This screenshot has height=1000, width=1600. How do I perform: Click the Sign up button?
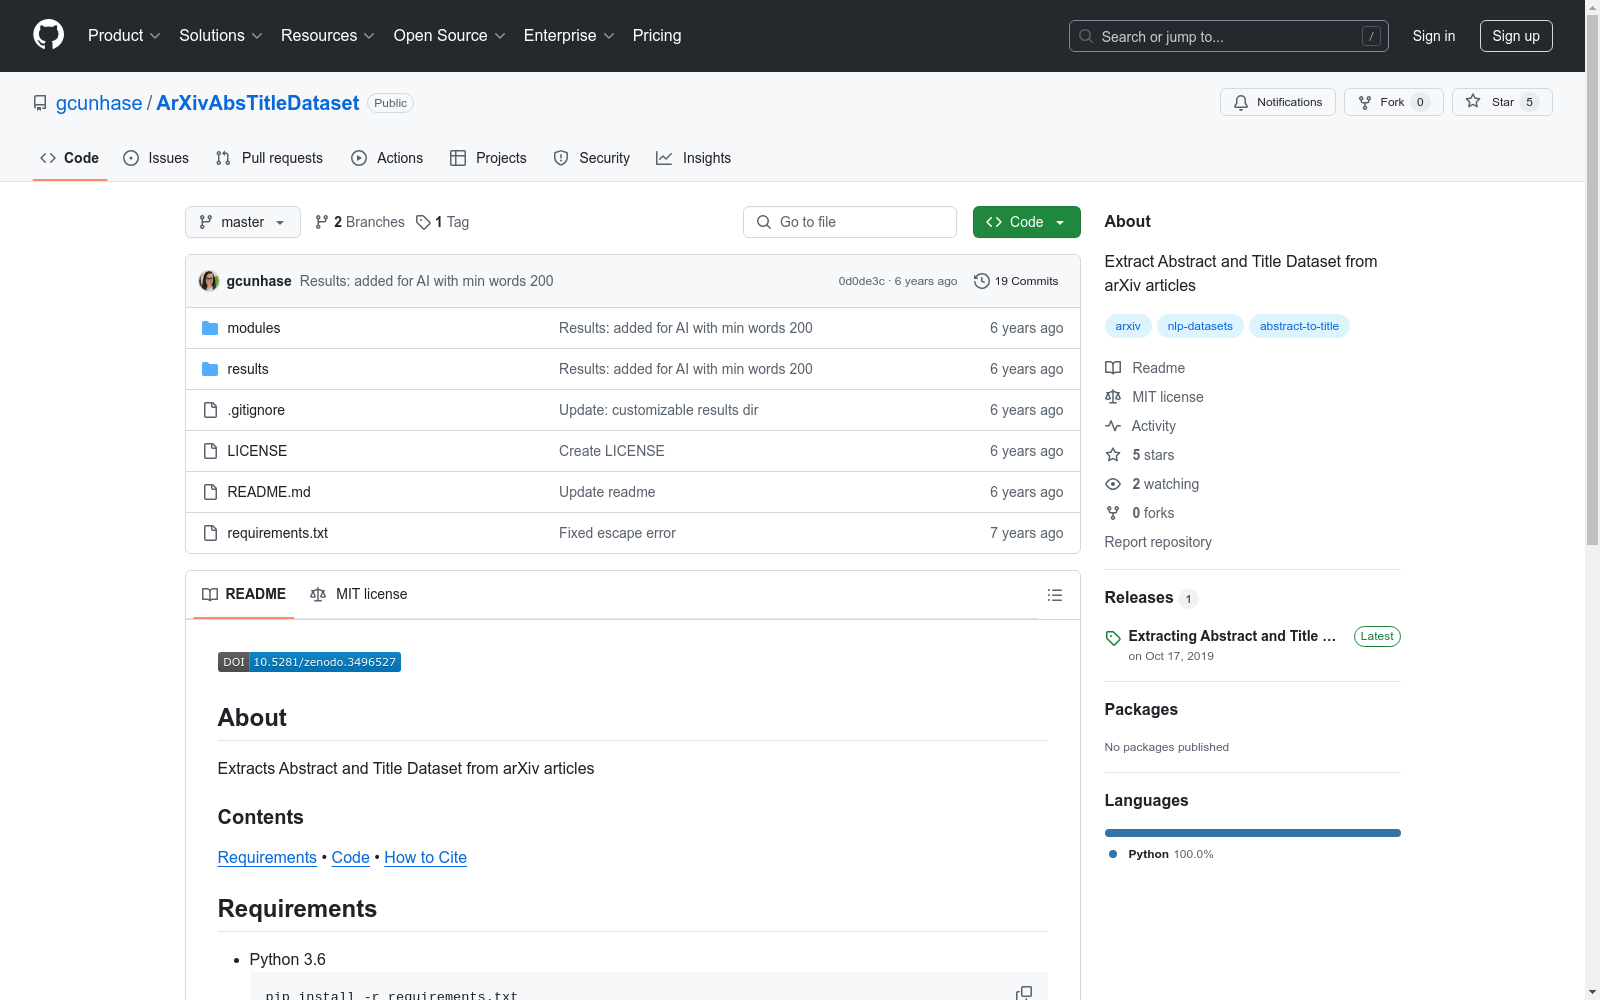(x=1516, y=36)
